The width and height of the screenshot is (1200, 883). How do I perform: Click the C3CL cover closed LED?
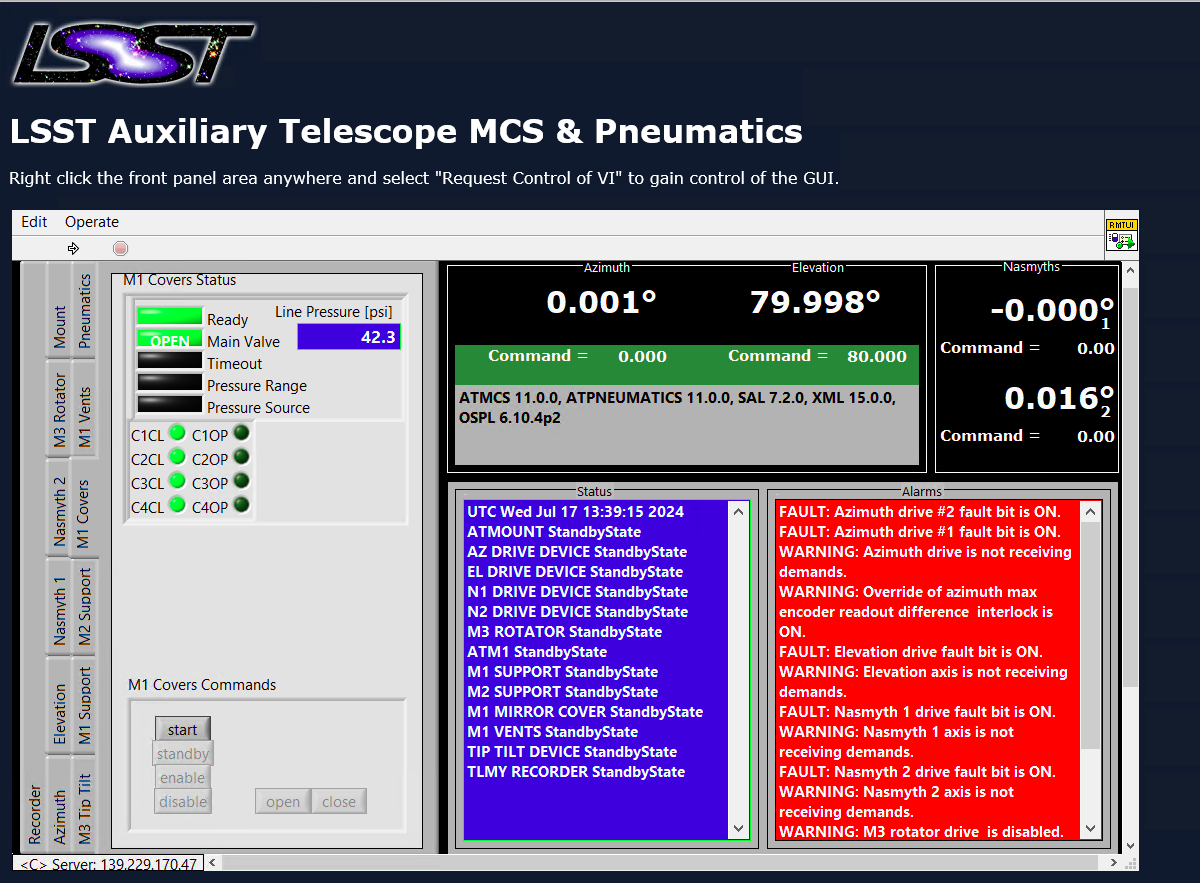point(177,481)
